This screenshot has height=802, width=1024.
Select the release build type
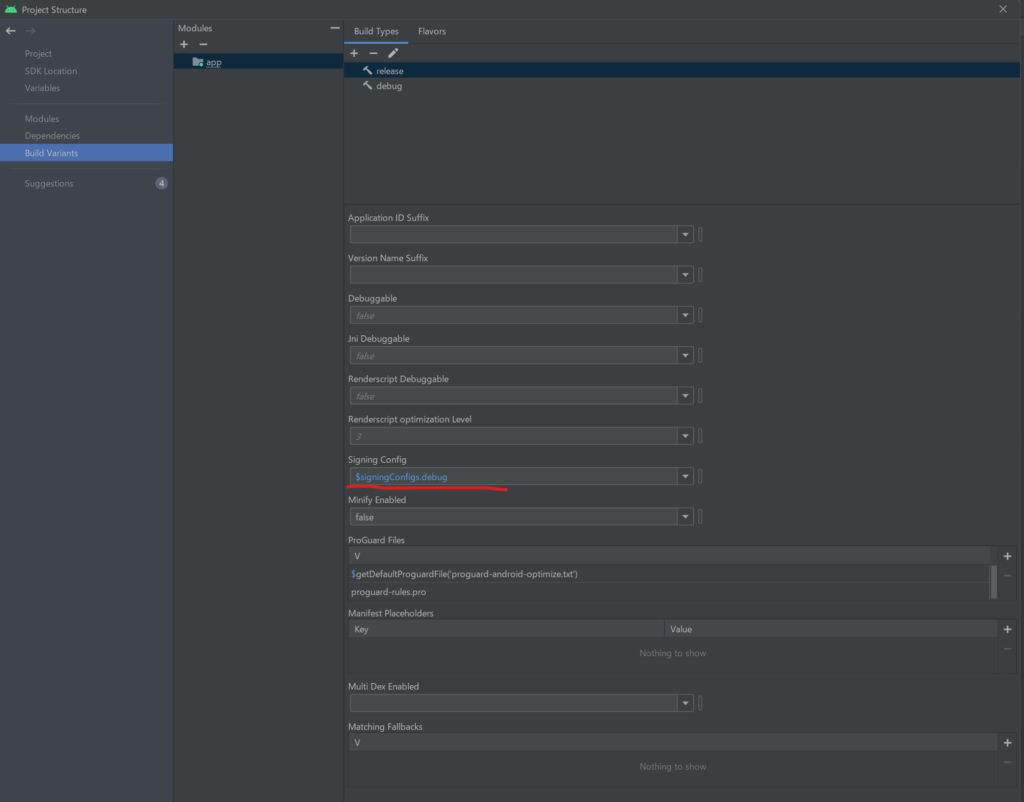[x=682, y=71]
